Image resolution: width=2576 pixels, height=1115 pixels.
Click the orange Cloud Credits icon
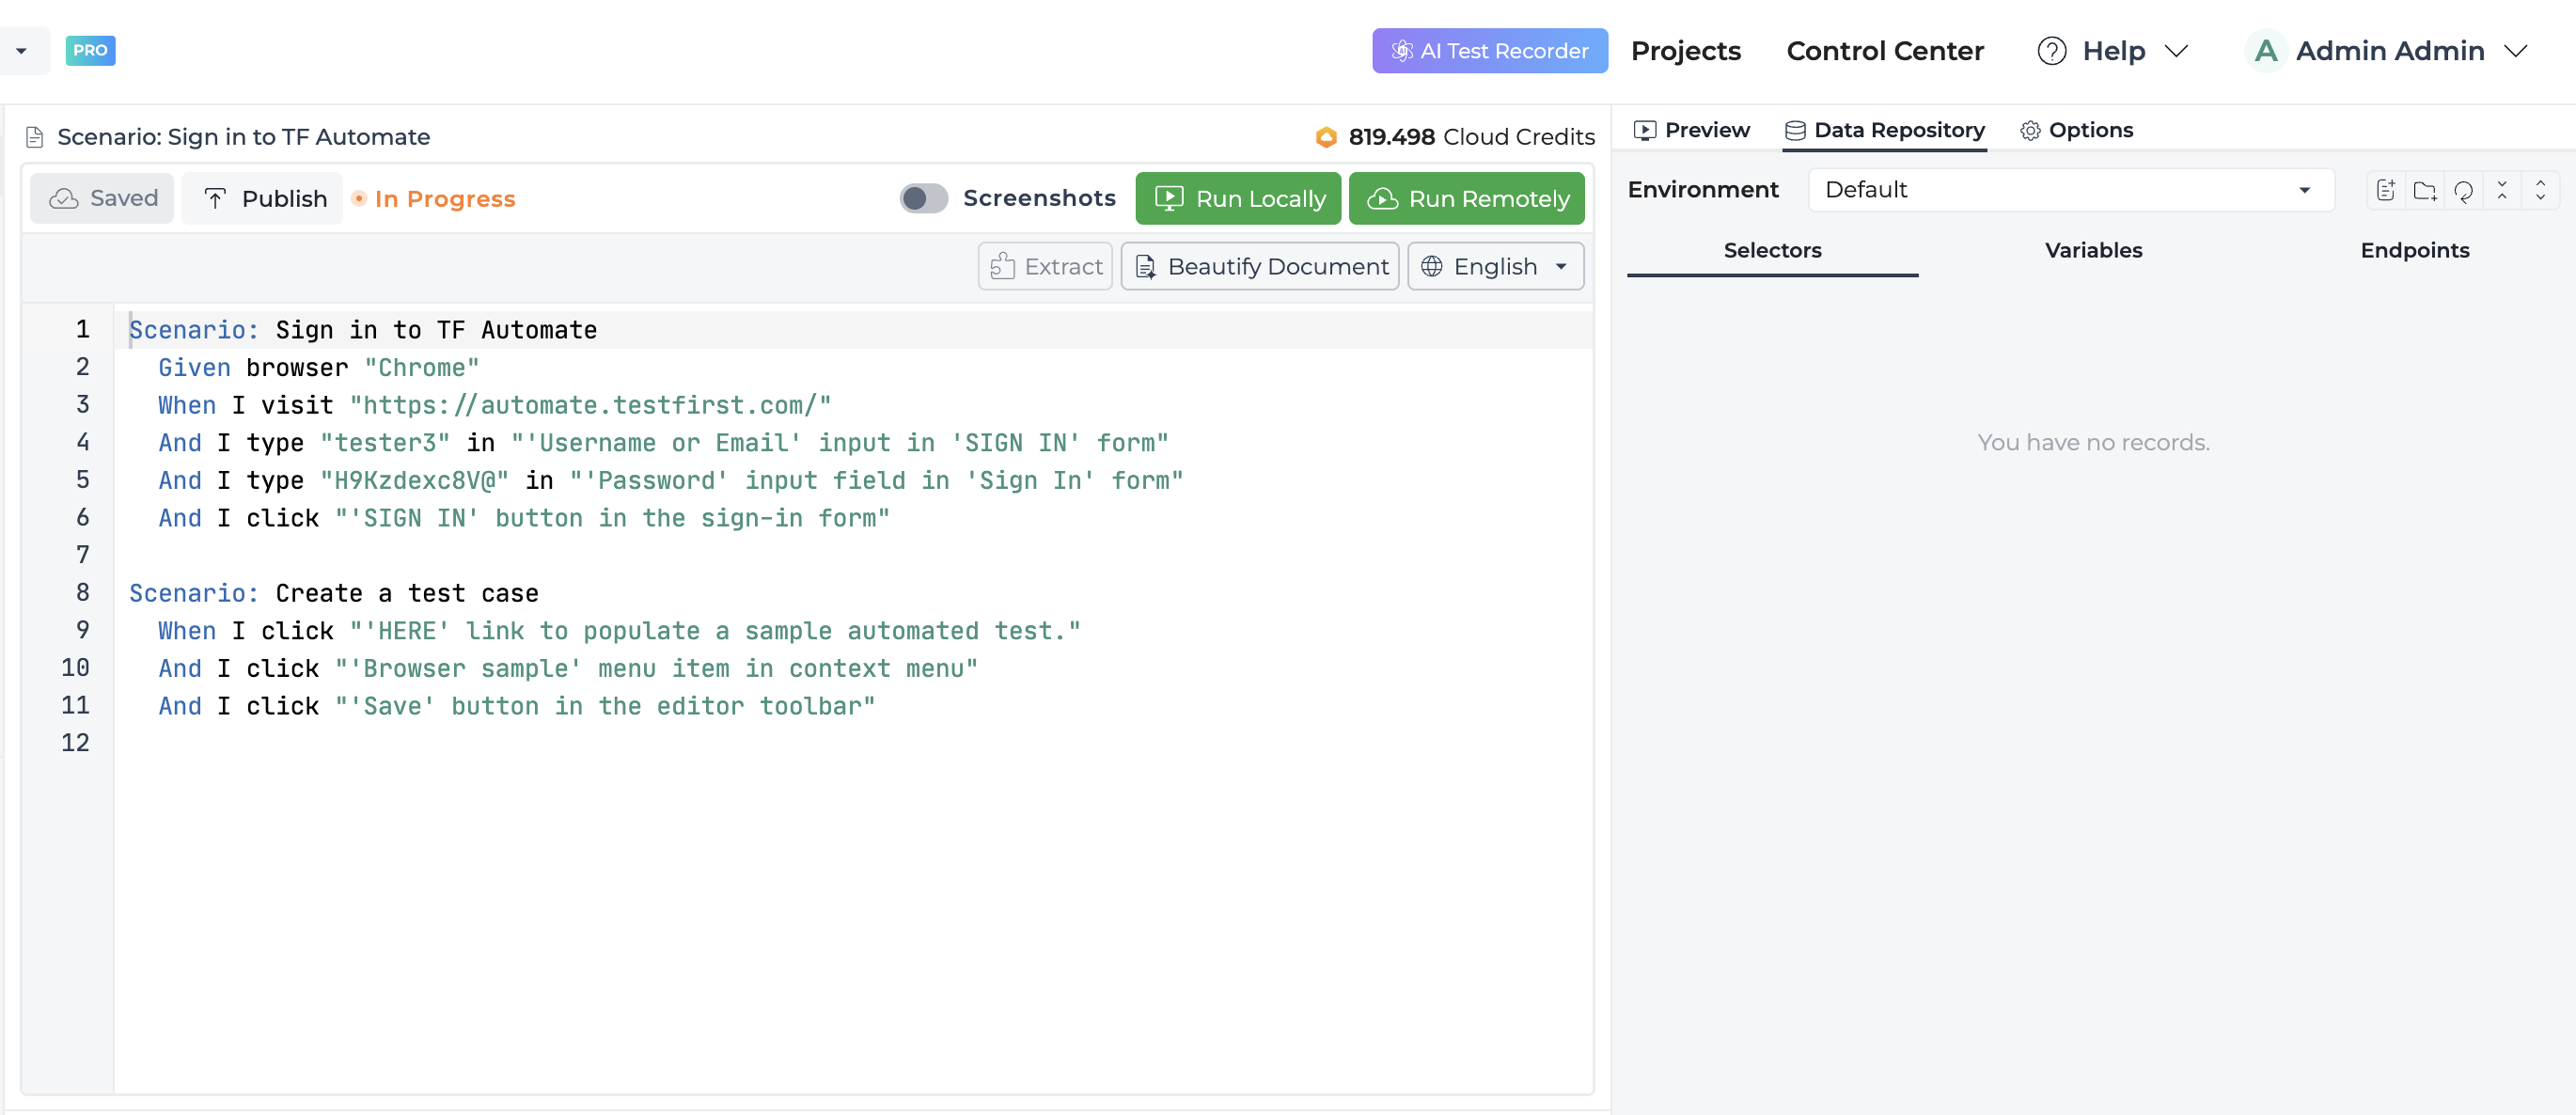coord(1326,137)
